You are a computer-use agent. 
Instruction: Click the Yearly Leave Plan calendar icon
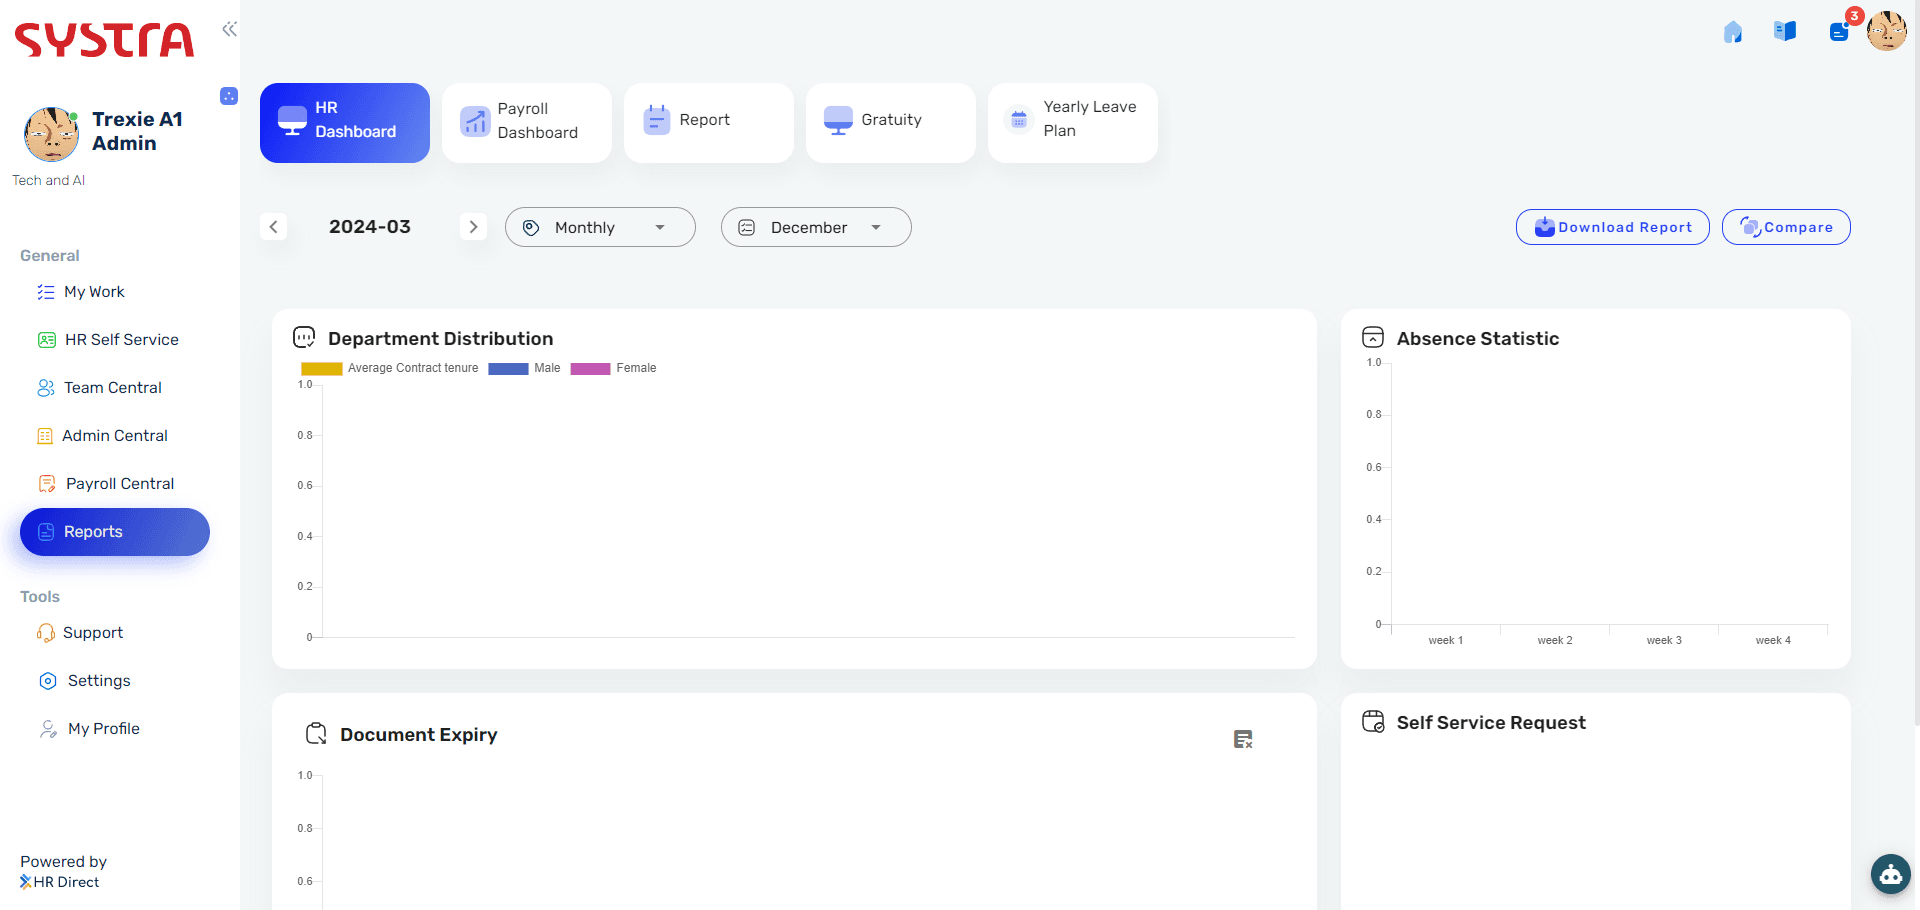1019,120
